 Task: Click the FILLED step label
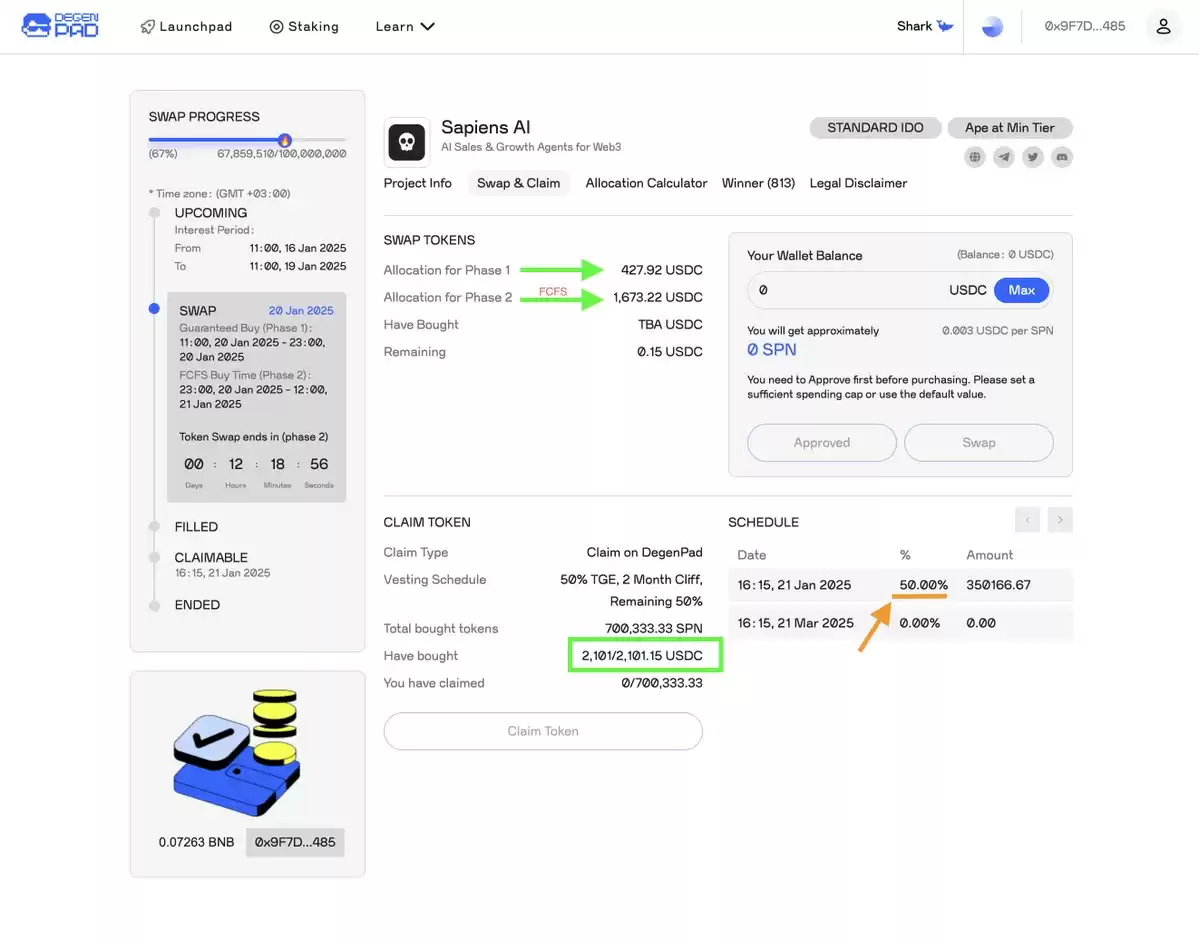click(x=197, y=527)
